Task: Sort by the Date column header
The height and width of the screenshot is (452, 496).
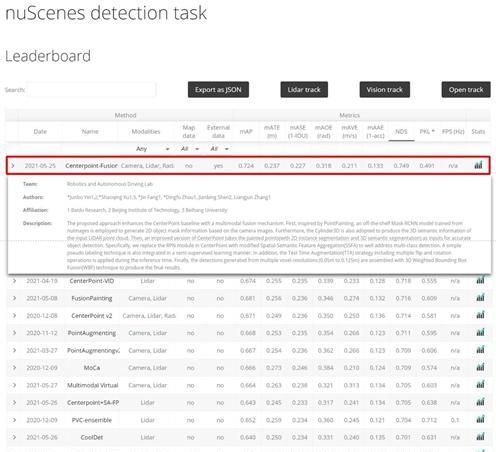Action: [x=40, y=132]
